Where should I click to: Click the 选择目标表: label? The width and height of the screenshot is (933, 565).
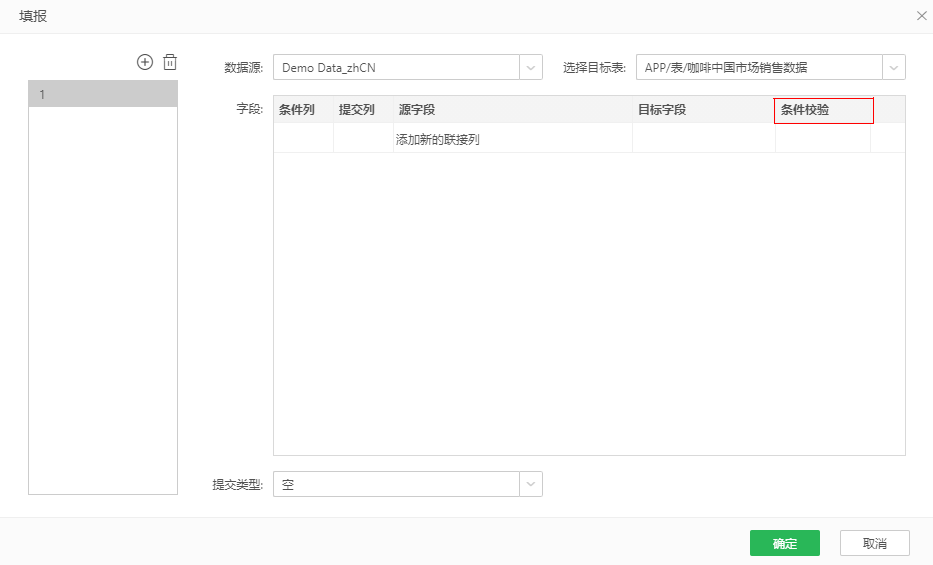pyautogui.click(x=594, y=67)
